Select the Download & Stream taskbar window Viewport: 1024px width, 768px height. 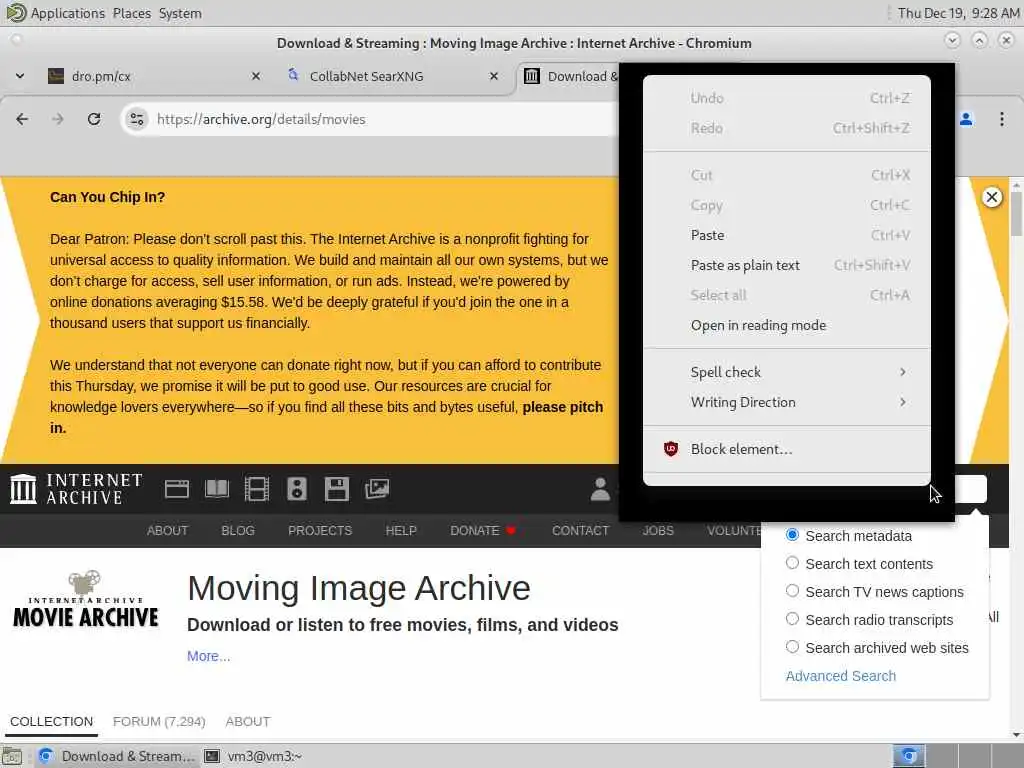point(116,756)
